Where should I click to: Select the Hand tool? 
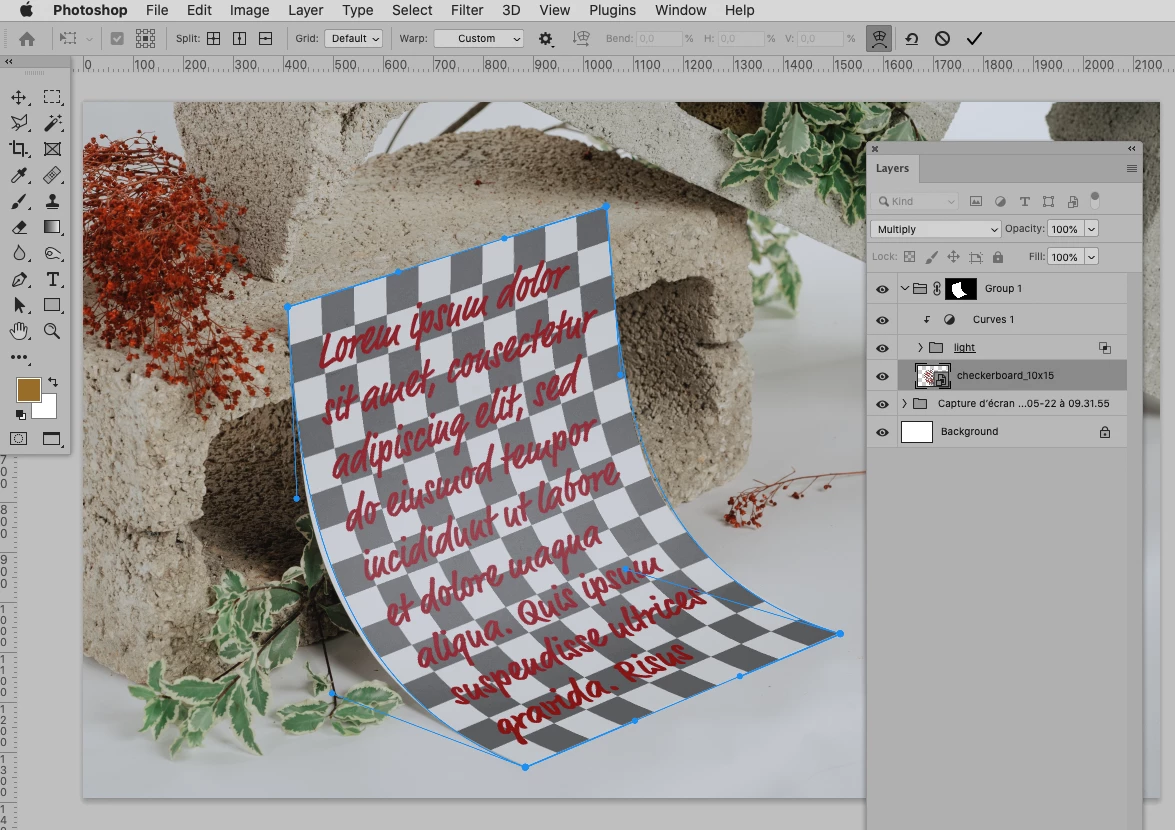(19, 331)
